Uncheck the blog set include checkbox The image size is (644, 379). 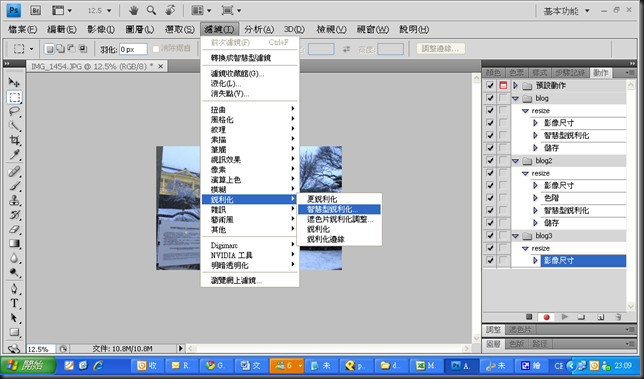click(490, 98)
